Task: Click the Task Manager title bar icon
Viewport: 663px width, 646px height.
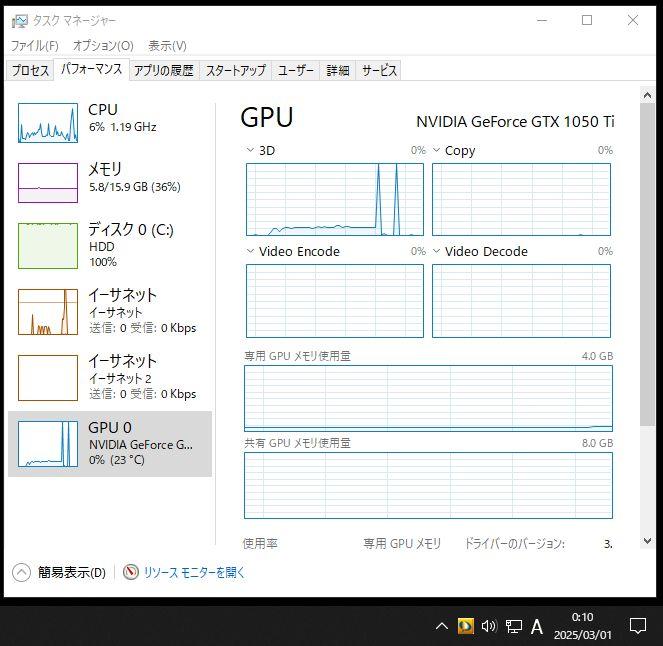Action: tap(19, 21)
